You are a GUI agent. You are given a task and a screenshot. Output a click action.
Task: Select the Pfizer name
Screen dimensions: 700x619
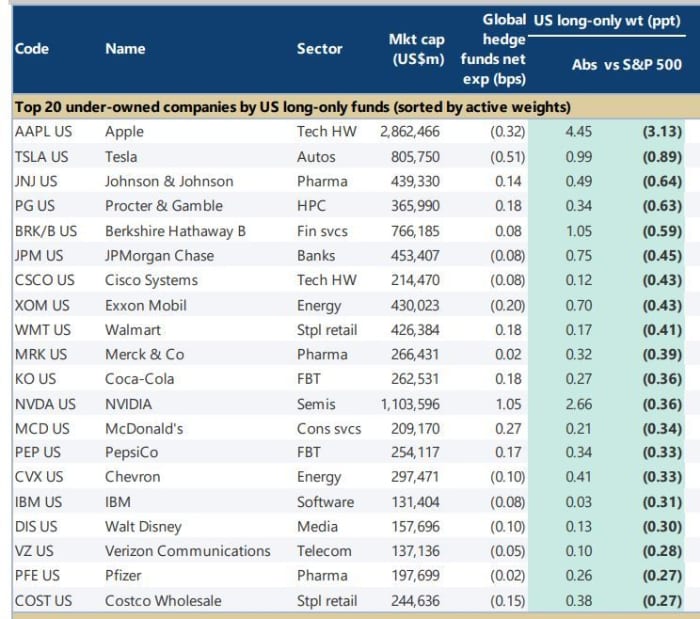(x=123, y=576)
